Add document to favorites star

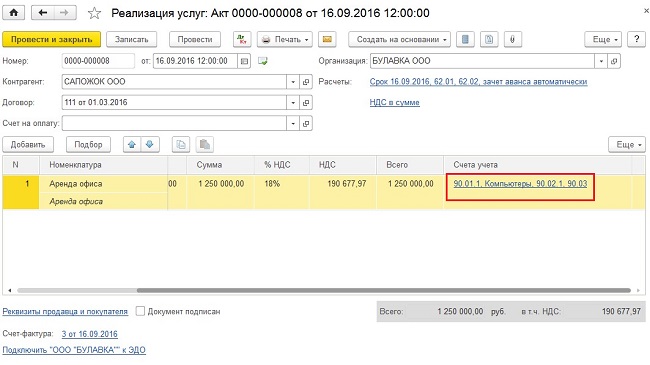pyautogui.click(x=94, y=13)
